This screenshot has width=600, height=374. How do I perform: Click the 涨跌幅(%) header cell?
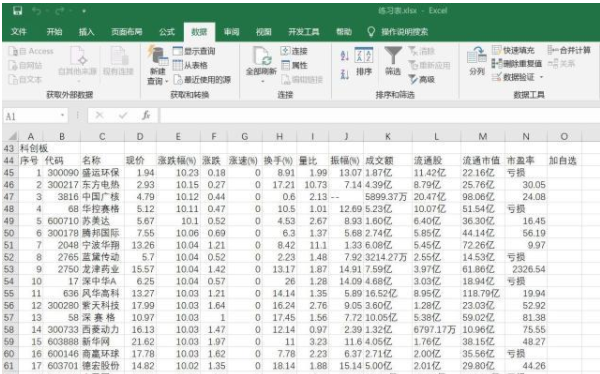178,161
